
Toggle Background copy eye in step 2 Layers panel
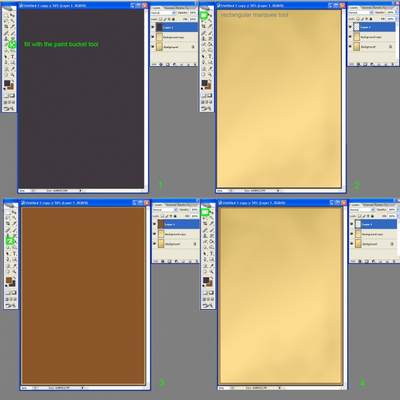tap(351, 37)
